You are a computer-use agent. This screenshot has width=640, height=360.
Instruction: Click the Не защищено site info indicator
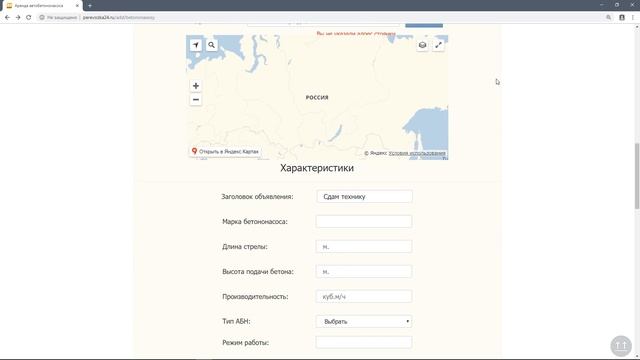pos(58,18)
